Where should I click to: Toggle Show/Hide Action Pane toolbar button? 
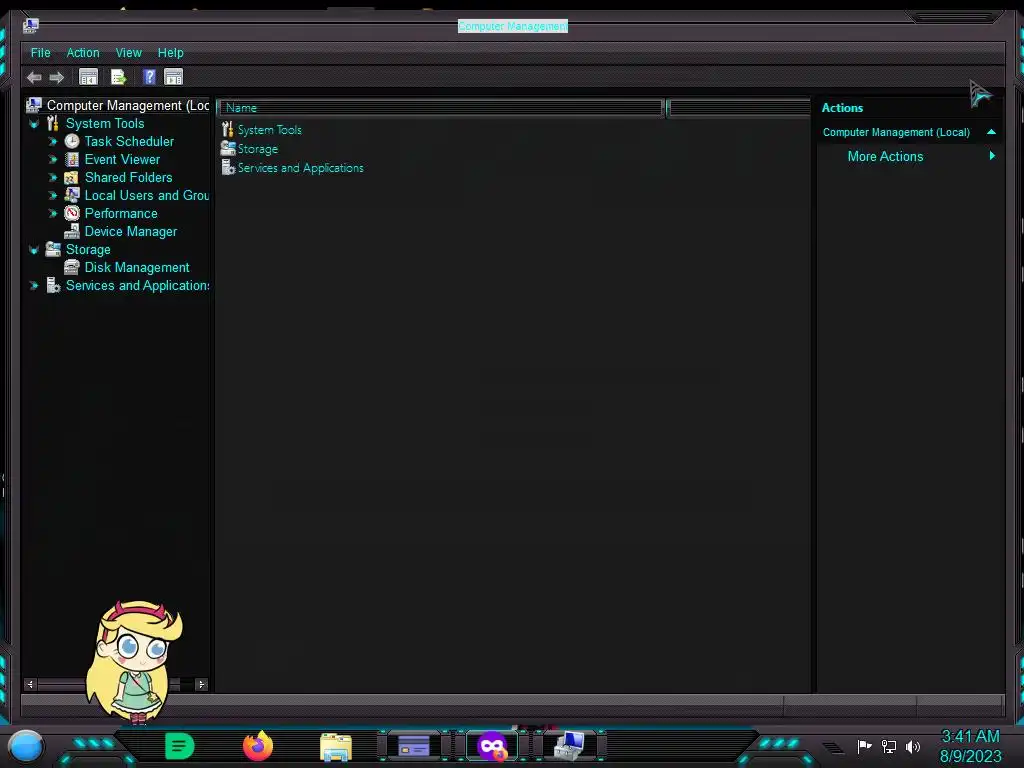173,77
